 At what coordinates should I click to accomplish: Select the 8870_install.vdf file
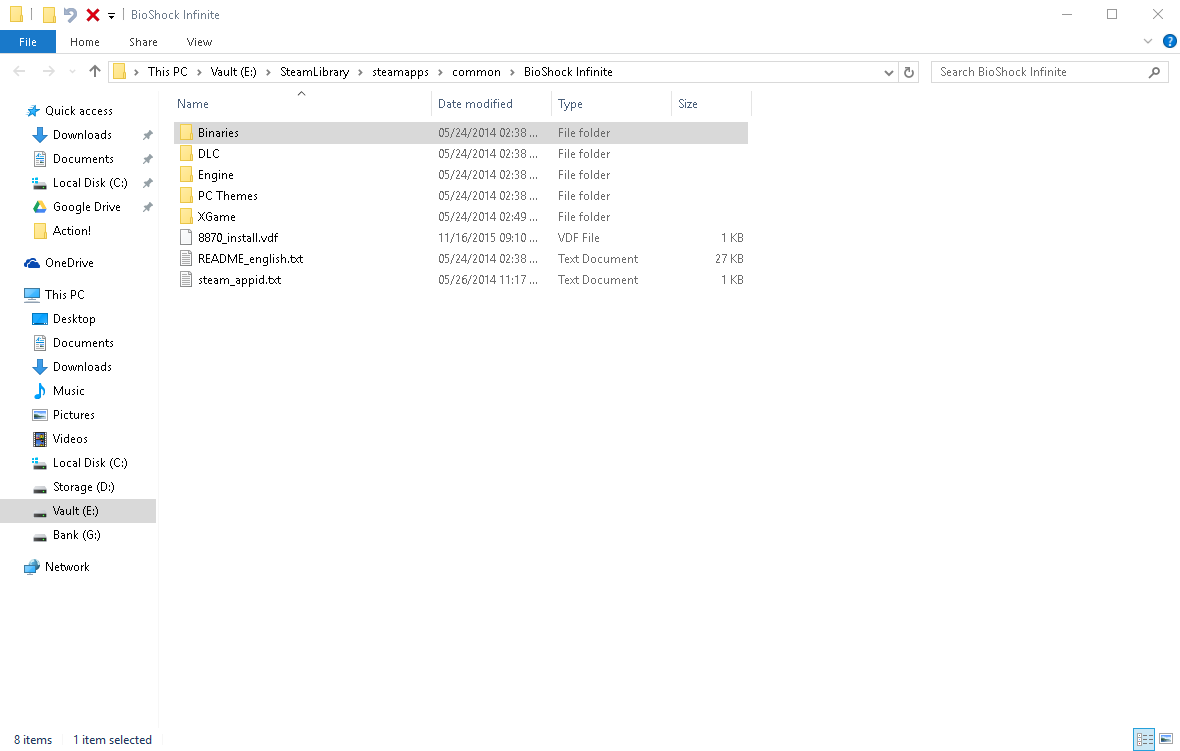461,238
